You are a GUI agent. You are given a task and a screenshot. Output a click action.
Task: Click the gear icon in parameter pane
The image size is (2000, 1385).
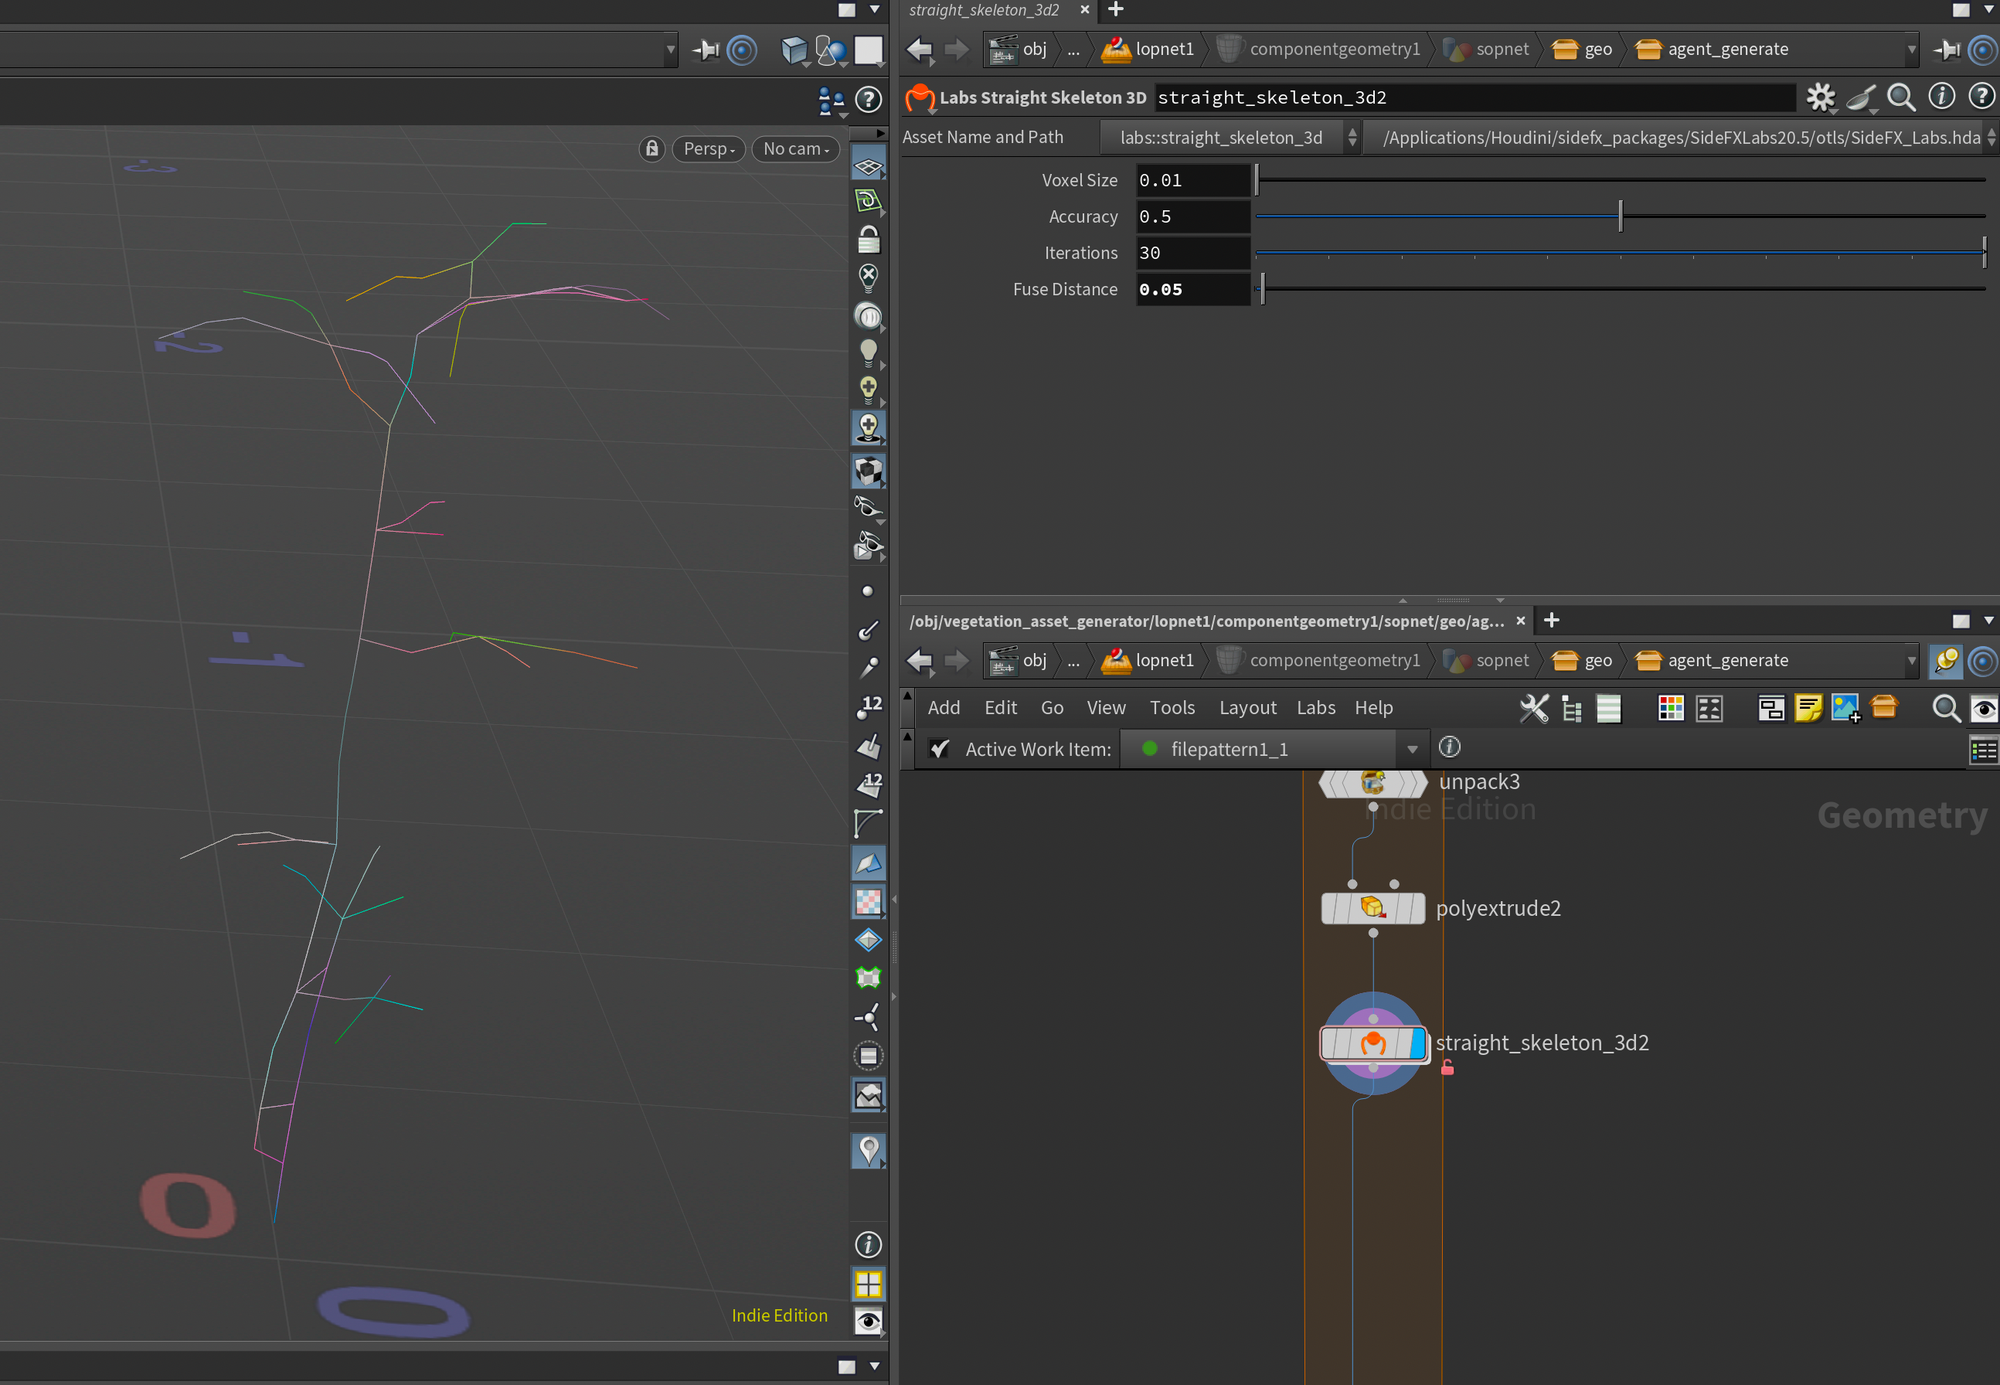(1820, 97)
